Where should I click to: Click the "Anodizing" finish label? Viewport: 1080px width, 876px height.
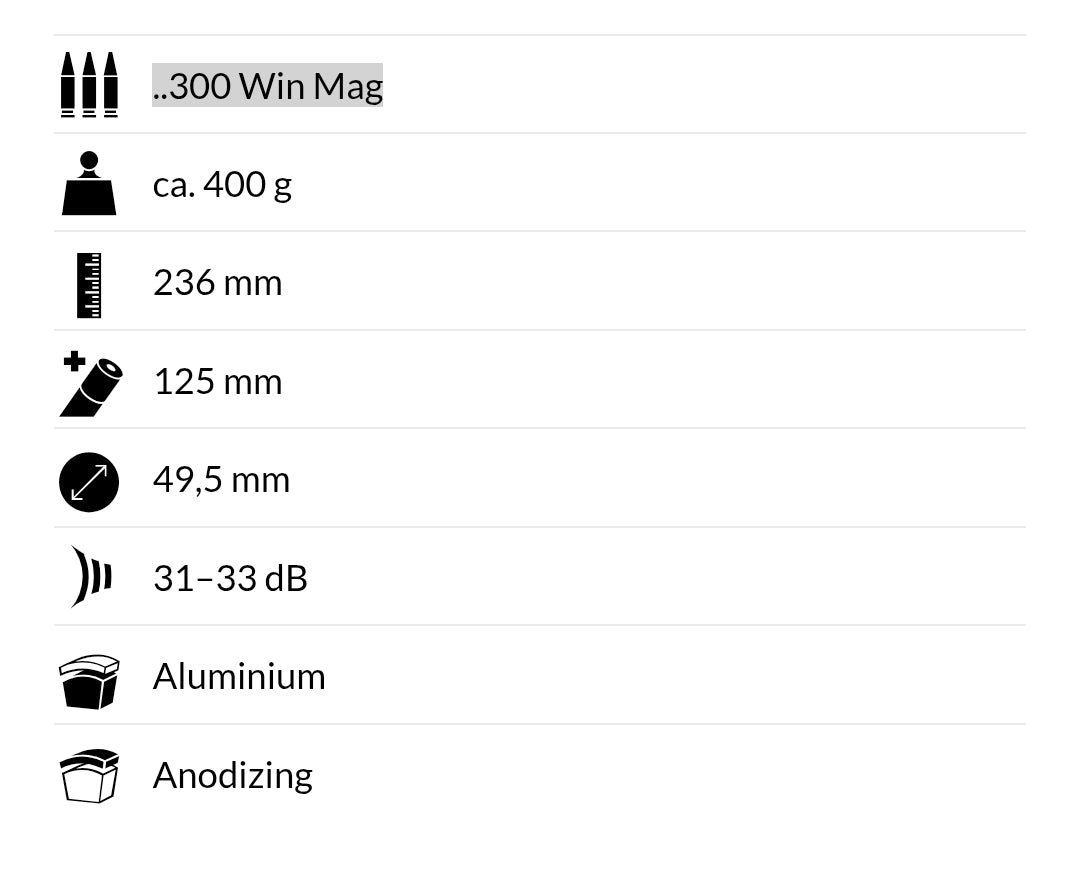click(x=232, y=775)
